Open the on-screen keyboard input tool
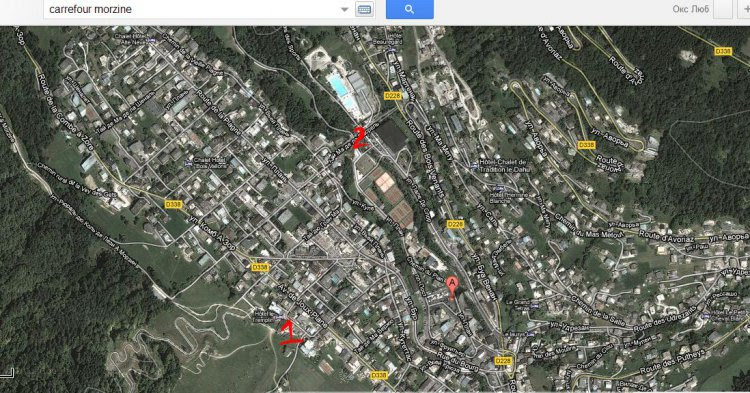This screenshot has width=750, height=393. pos(364,10)
